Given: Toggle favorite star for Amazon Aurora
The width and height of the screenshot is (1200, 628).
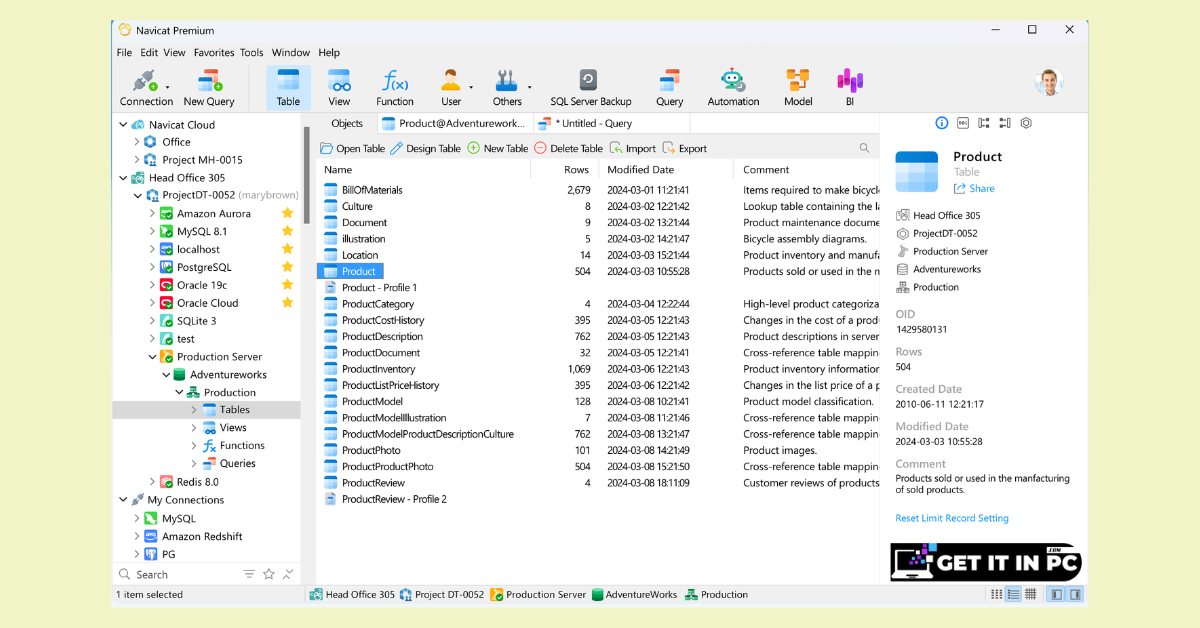Looking at the screenshot, I should [x=288, y=214].
